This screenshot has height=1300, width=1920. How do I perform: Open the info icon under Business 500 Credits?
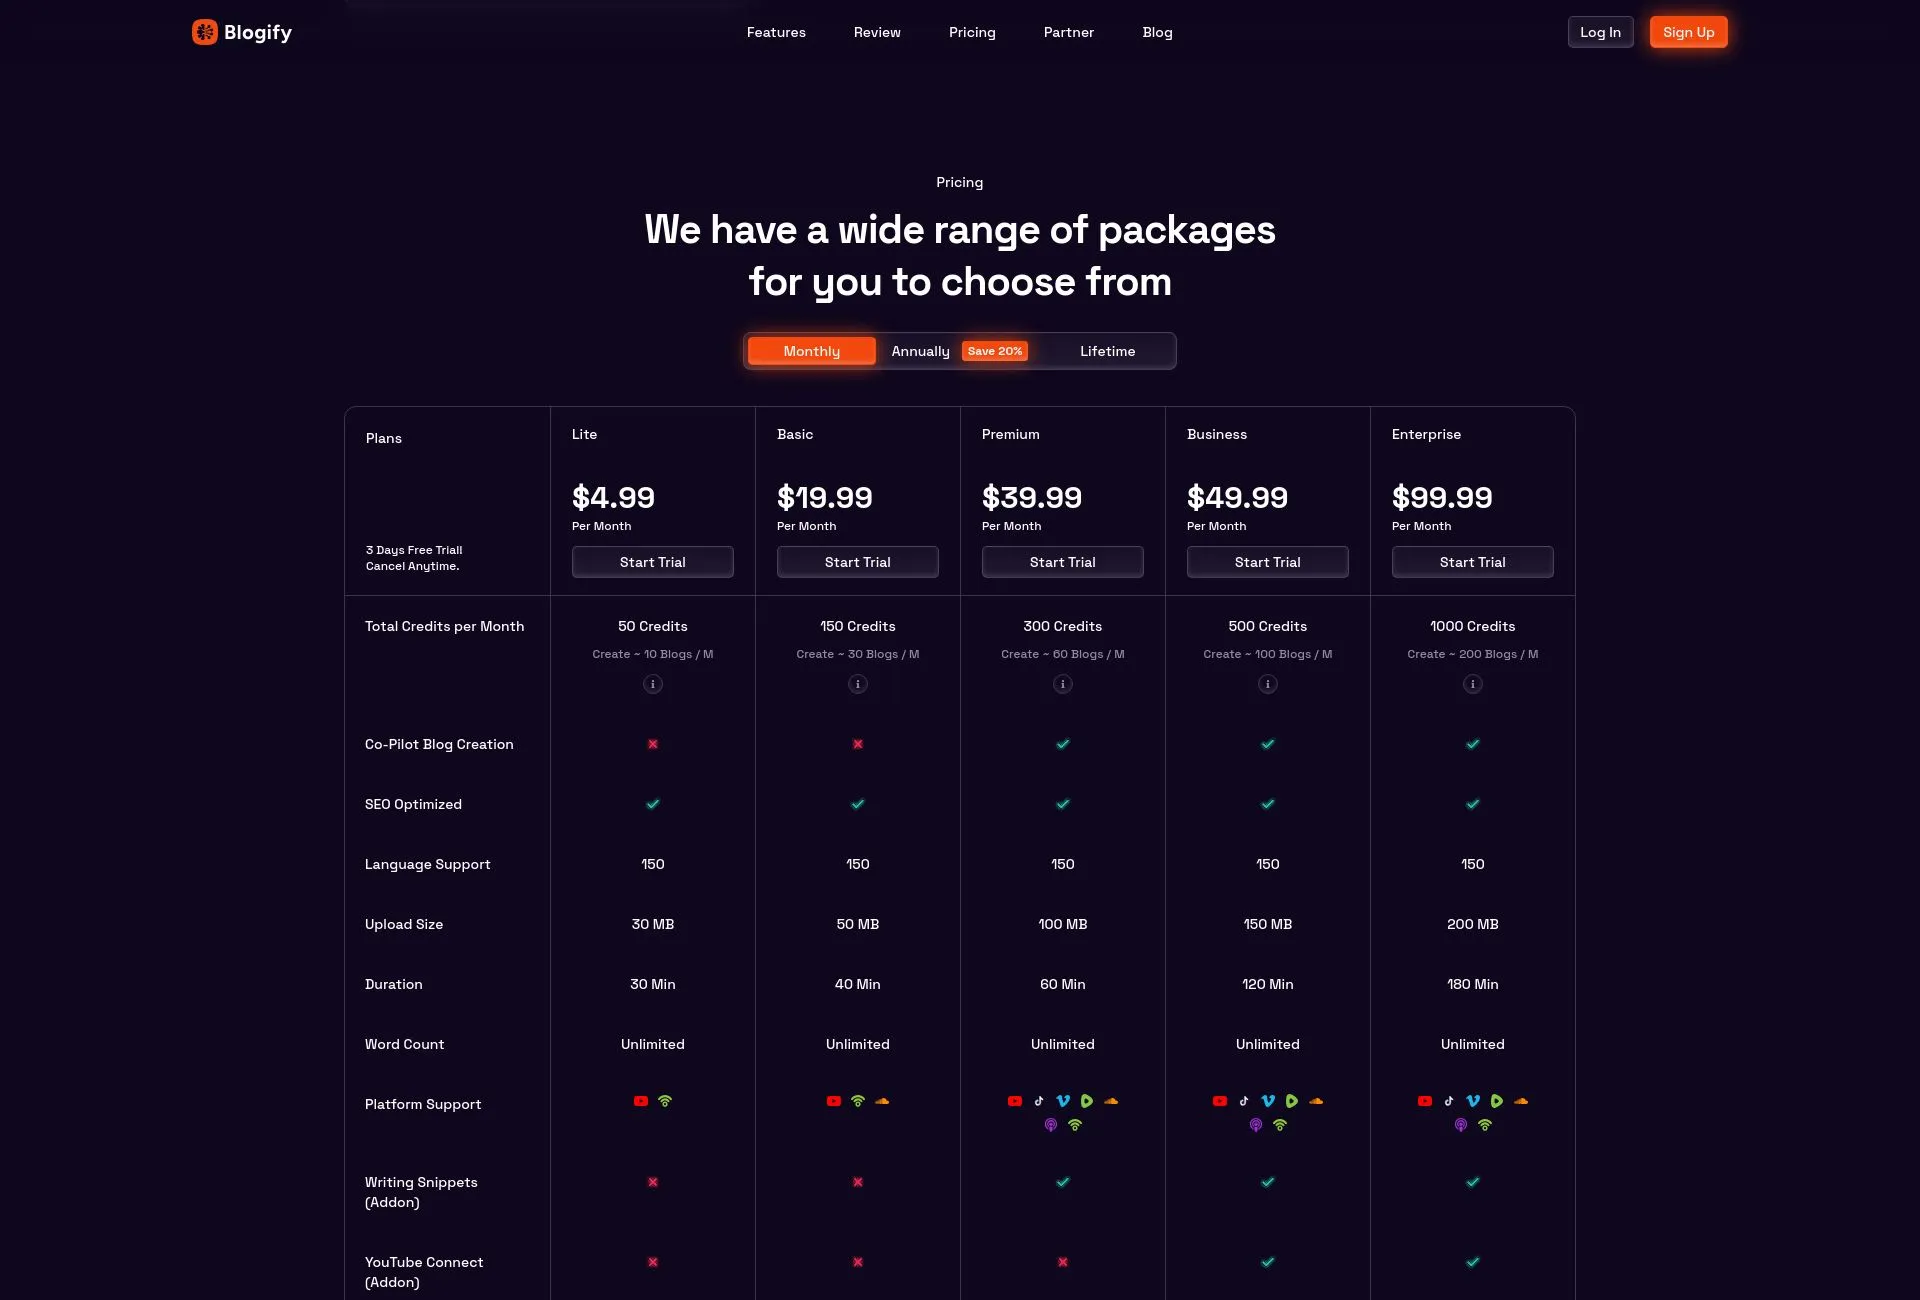pos(1267,684)
